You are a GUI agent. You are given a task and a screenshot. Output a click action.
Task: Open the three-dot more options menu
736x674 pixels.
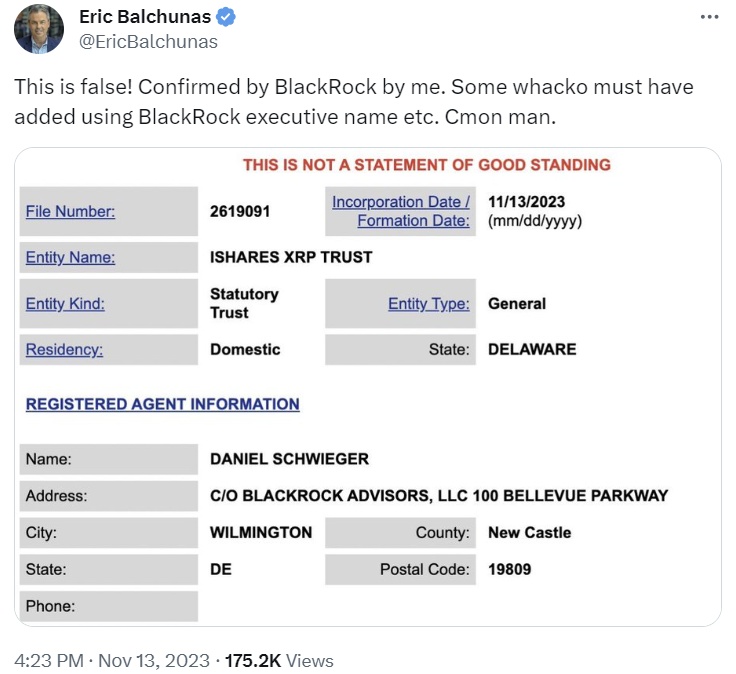coord(709,17)
